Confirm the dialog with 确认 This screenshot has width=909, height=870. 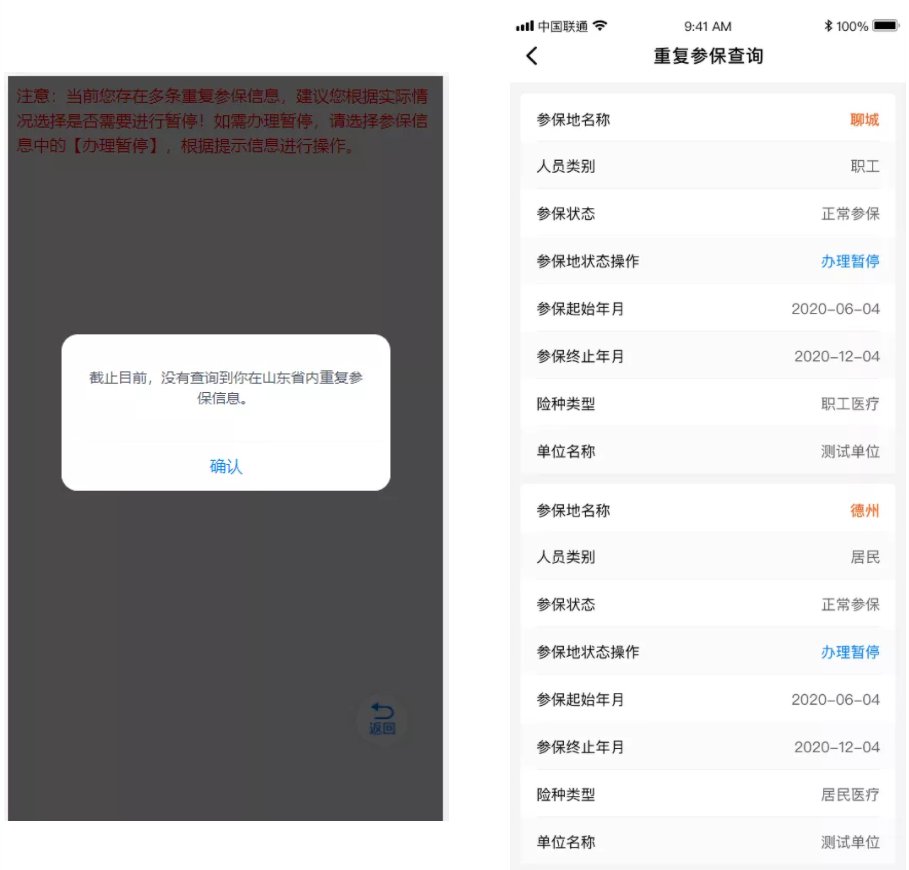point(226,467)
